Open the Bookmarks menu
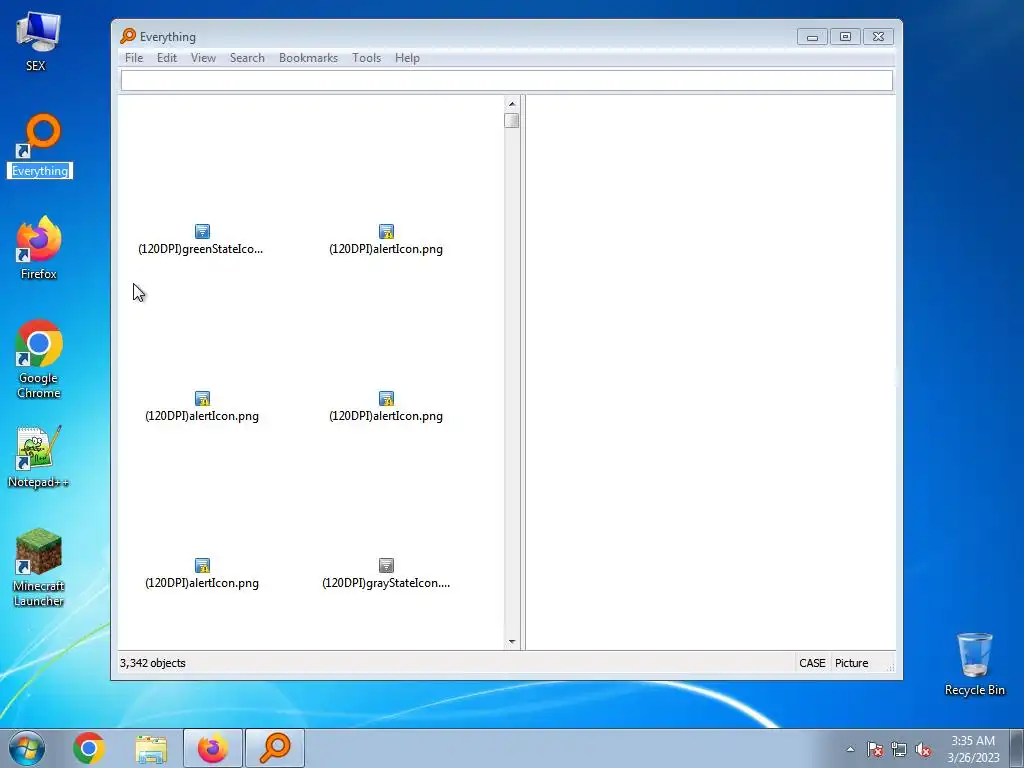1024x768 pixels. point(308,57)
